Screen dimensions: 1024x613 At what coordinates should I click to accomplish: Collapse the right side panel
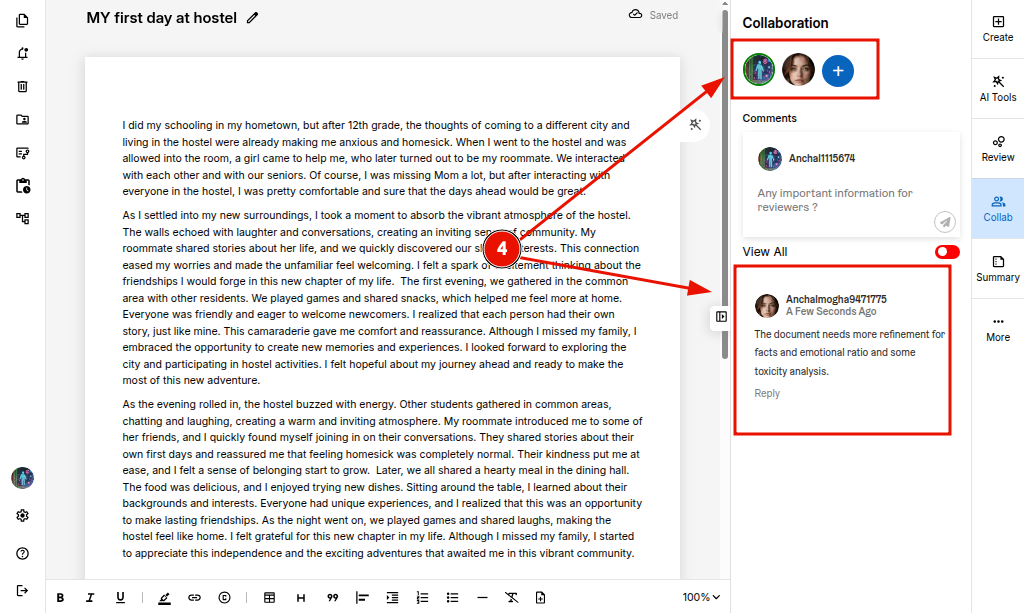point(721,317)
